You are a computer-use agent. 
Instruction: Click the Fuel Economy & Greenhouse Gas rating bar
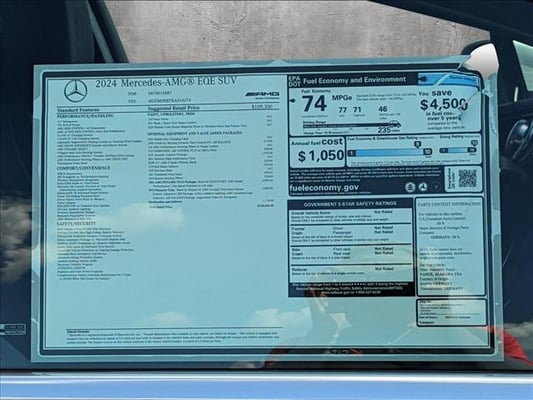[389, 153]
